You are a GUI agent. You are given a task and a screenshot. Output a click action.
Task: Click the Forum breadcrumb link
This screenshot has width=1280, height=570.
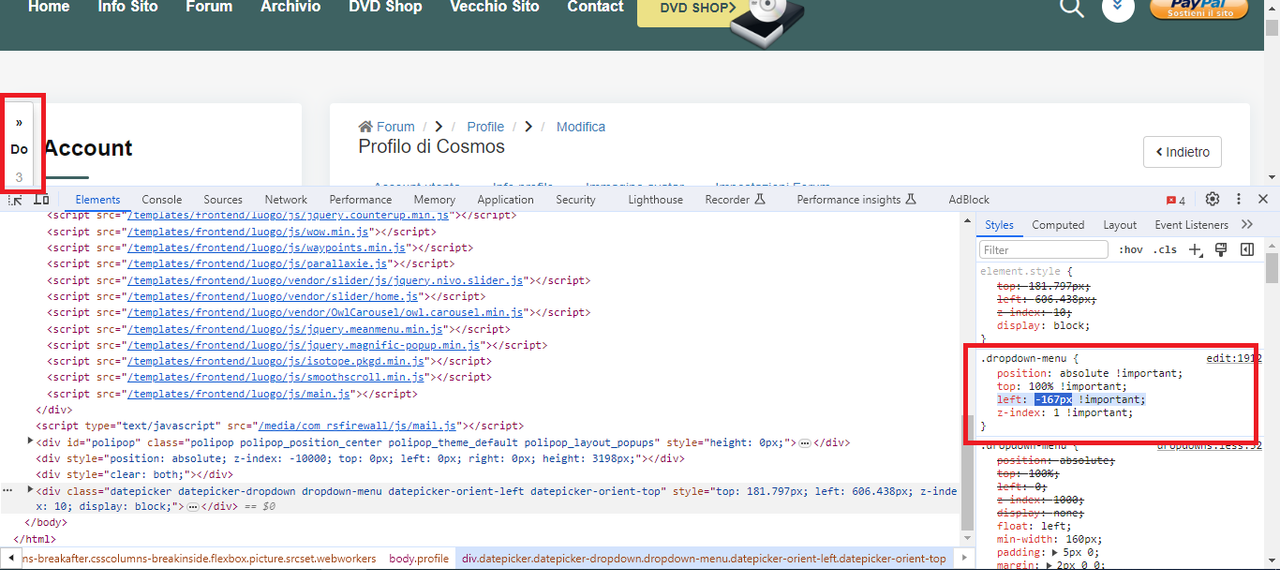[x=396, y=127]
